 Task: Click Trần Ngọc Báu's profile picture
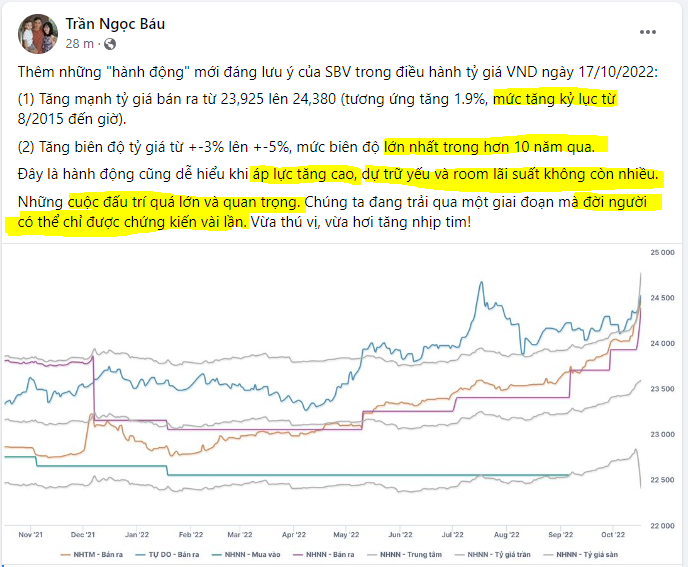click(x=38, y=34)
